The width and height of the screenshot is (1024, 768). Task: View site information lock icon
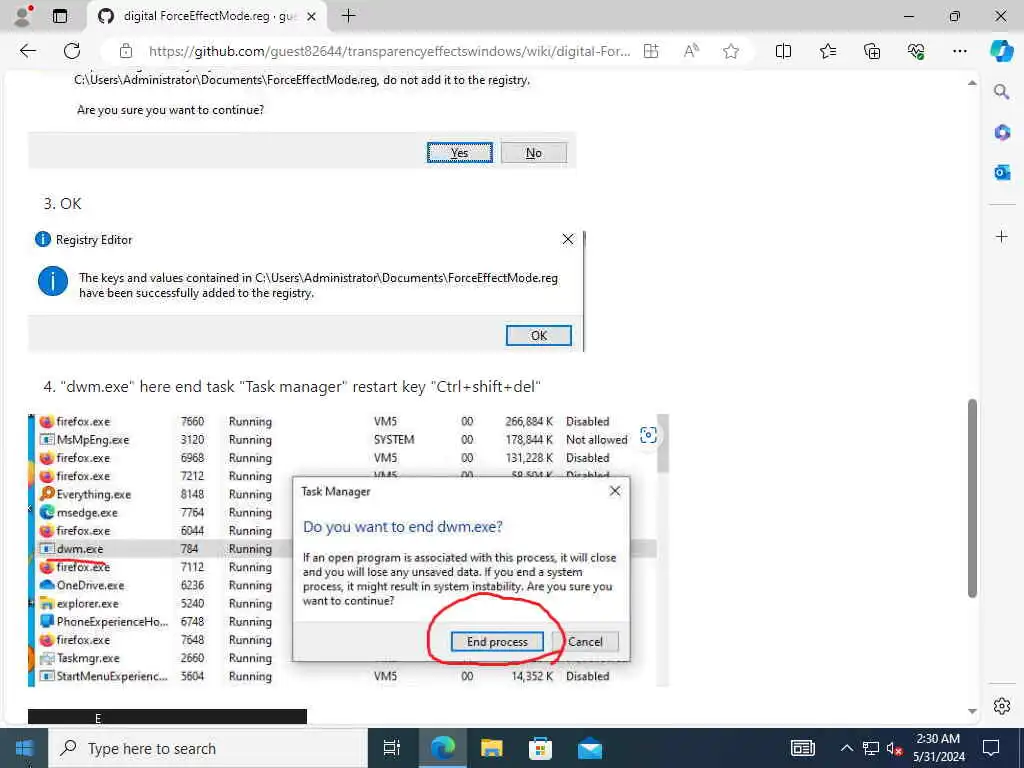125,51
